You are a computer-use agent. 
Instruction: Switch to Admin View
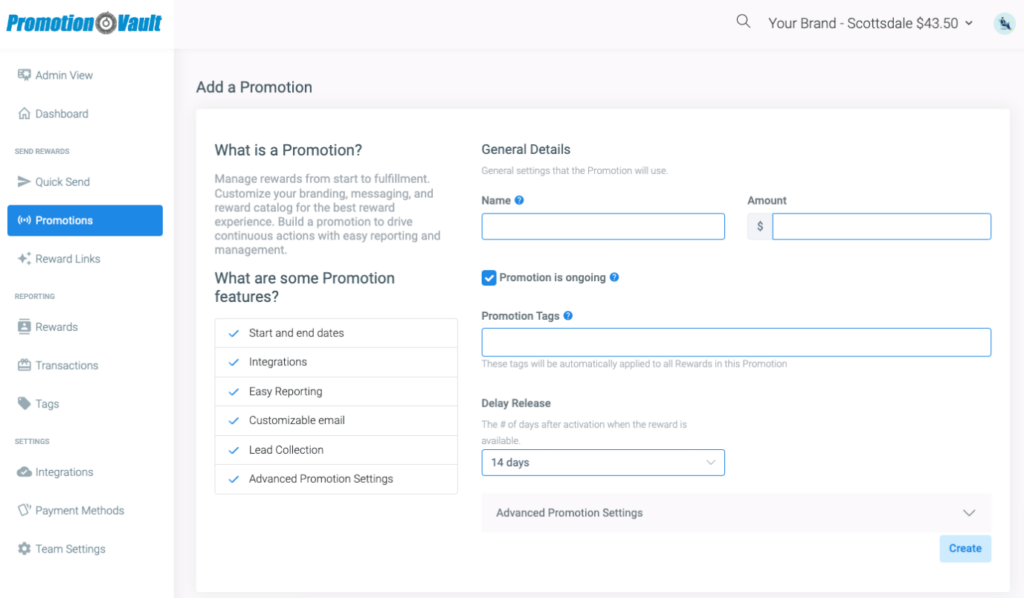coord(63,75)
